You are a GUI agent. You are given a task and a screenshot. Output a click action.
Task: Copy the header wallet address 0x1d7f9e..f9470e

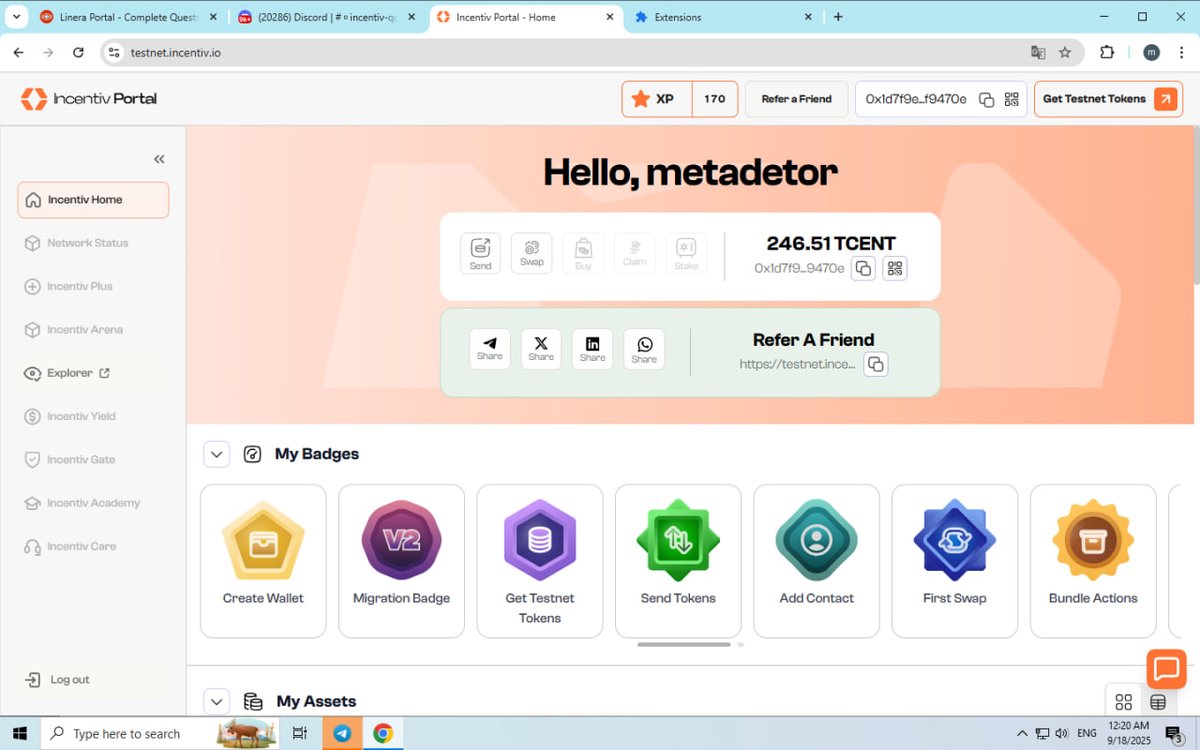986,99
